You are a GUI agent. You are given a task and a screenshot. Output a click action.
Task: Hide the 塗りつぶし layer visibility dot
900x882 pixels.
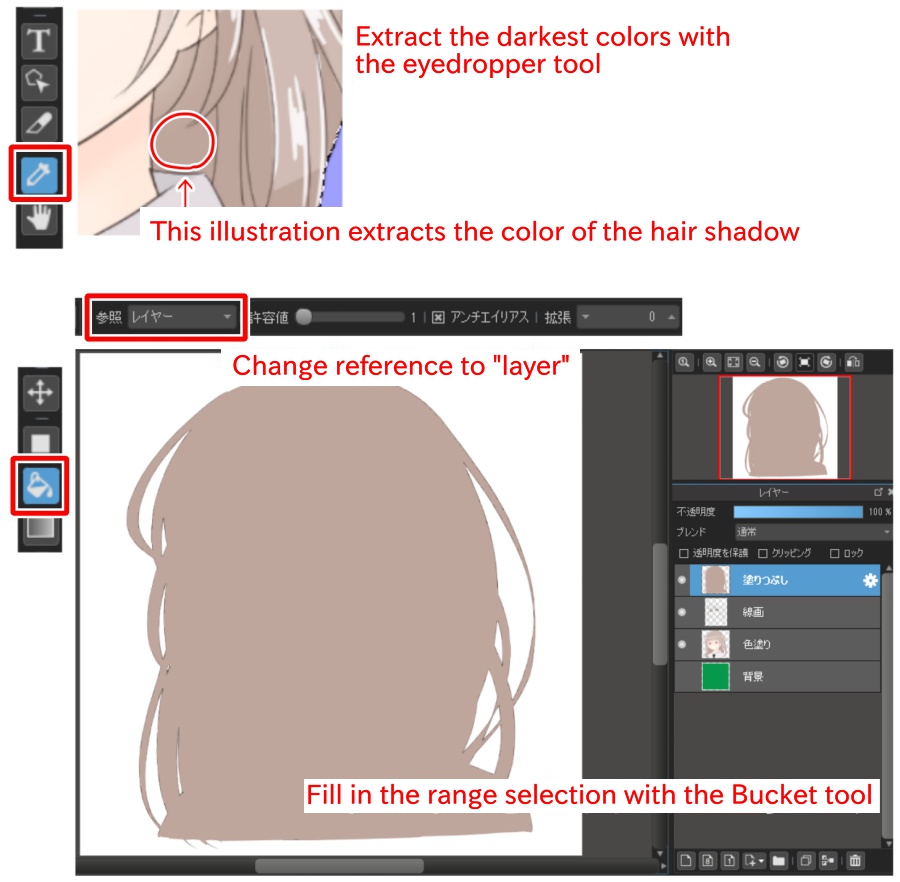(682, 580)
